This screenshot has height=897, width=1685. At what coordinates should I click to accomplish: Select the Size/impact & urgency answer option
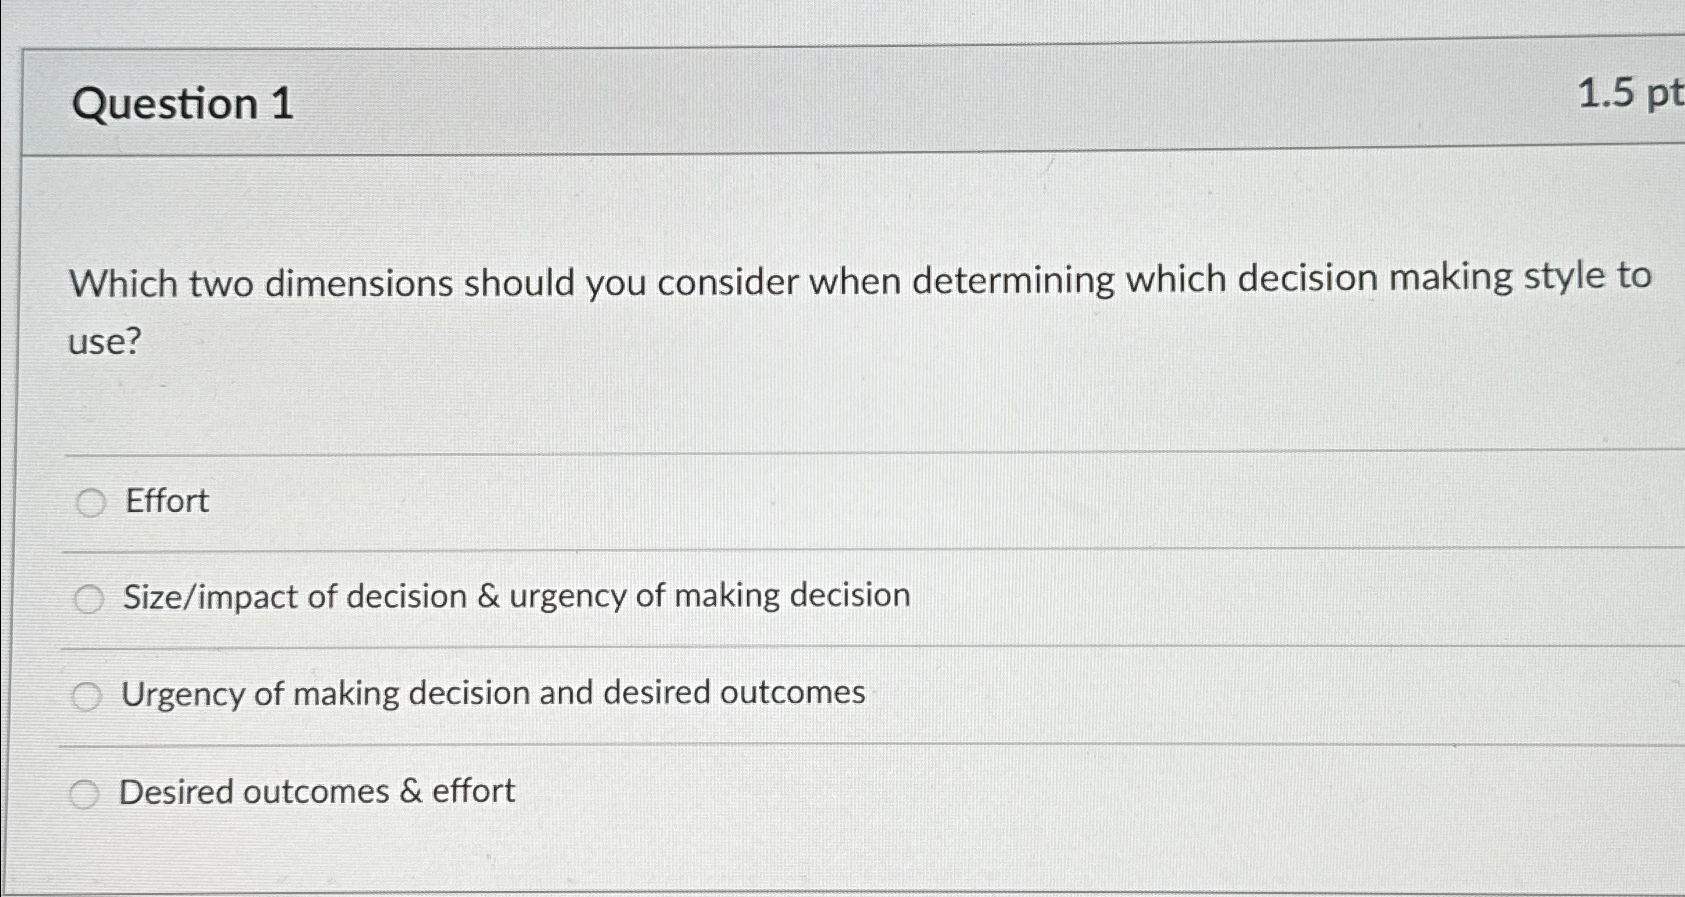tap(91, 598)
